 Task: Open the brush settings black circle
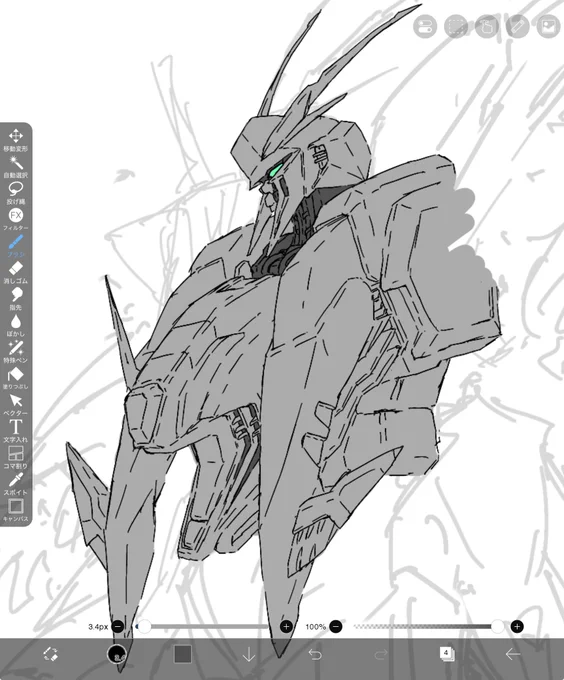point(117,654)
